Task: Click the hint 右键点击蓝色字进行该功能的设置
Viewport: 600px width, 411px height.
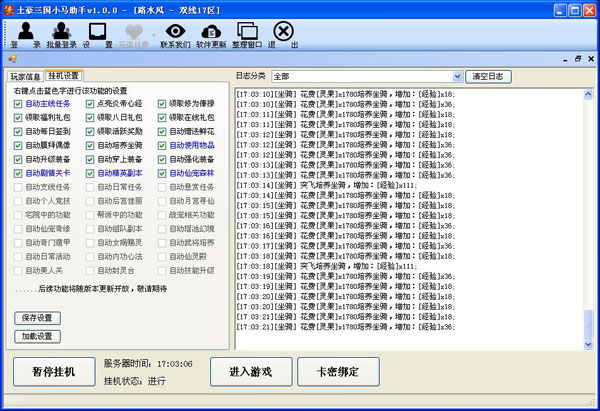Action: coord(70,91)
